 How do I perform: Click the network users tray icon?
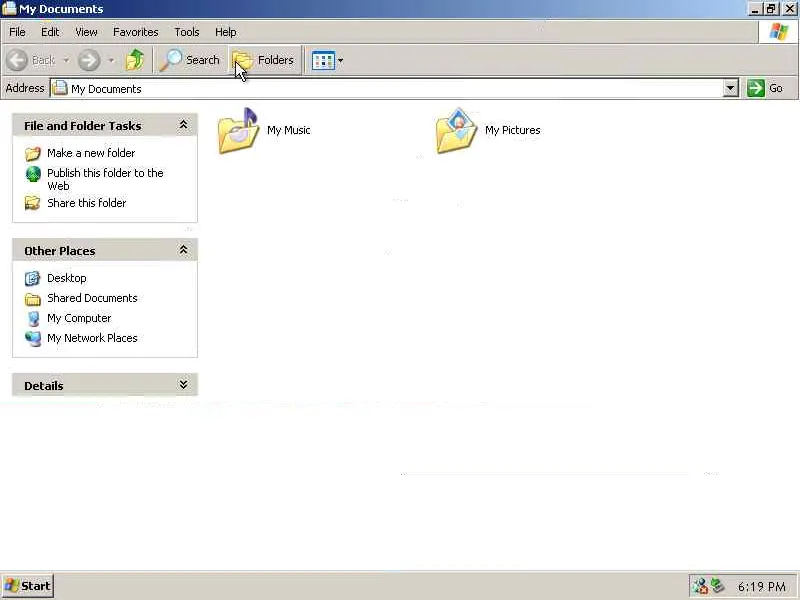coord(700,586)
